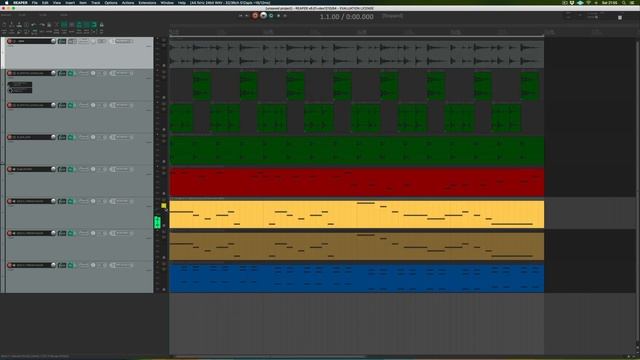Click volume knob on red item track
Viewport: 640px width, 360px height.
(53, 169)
